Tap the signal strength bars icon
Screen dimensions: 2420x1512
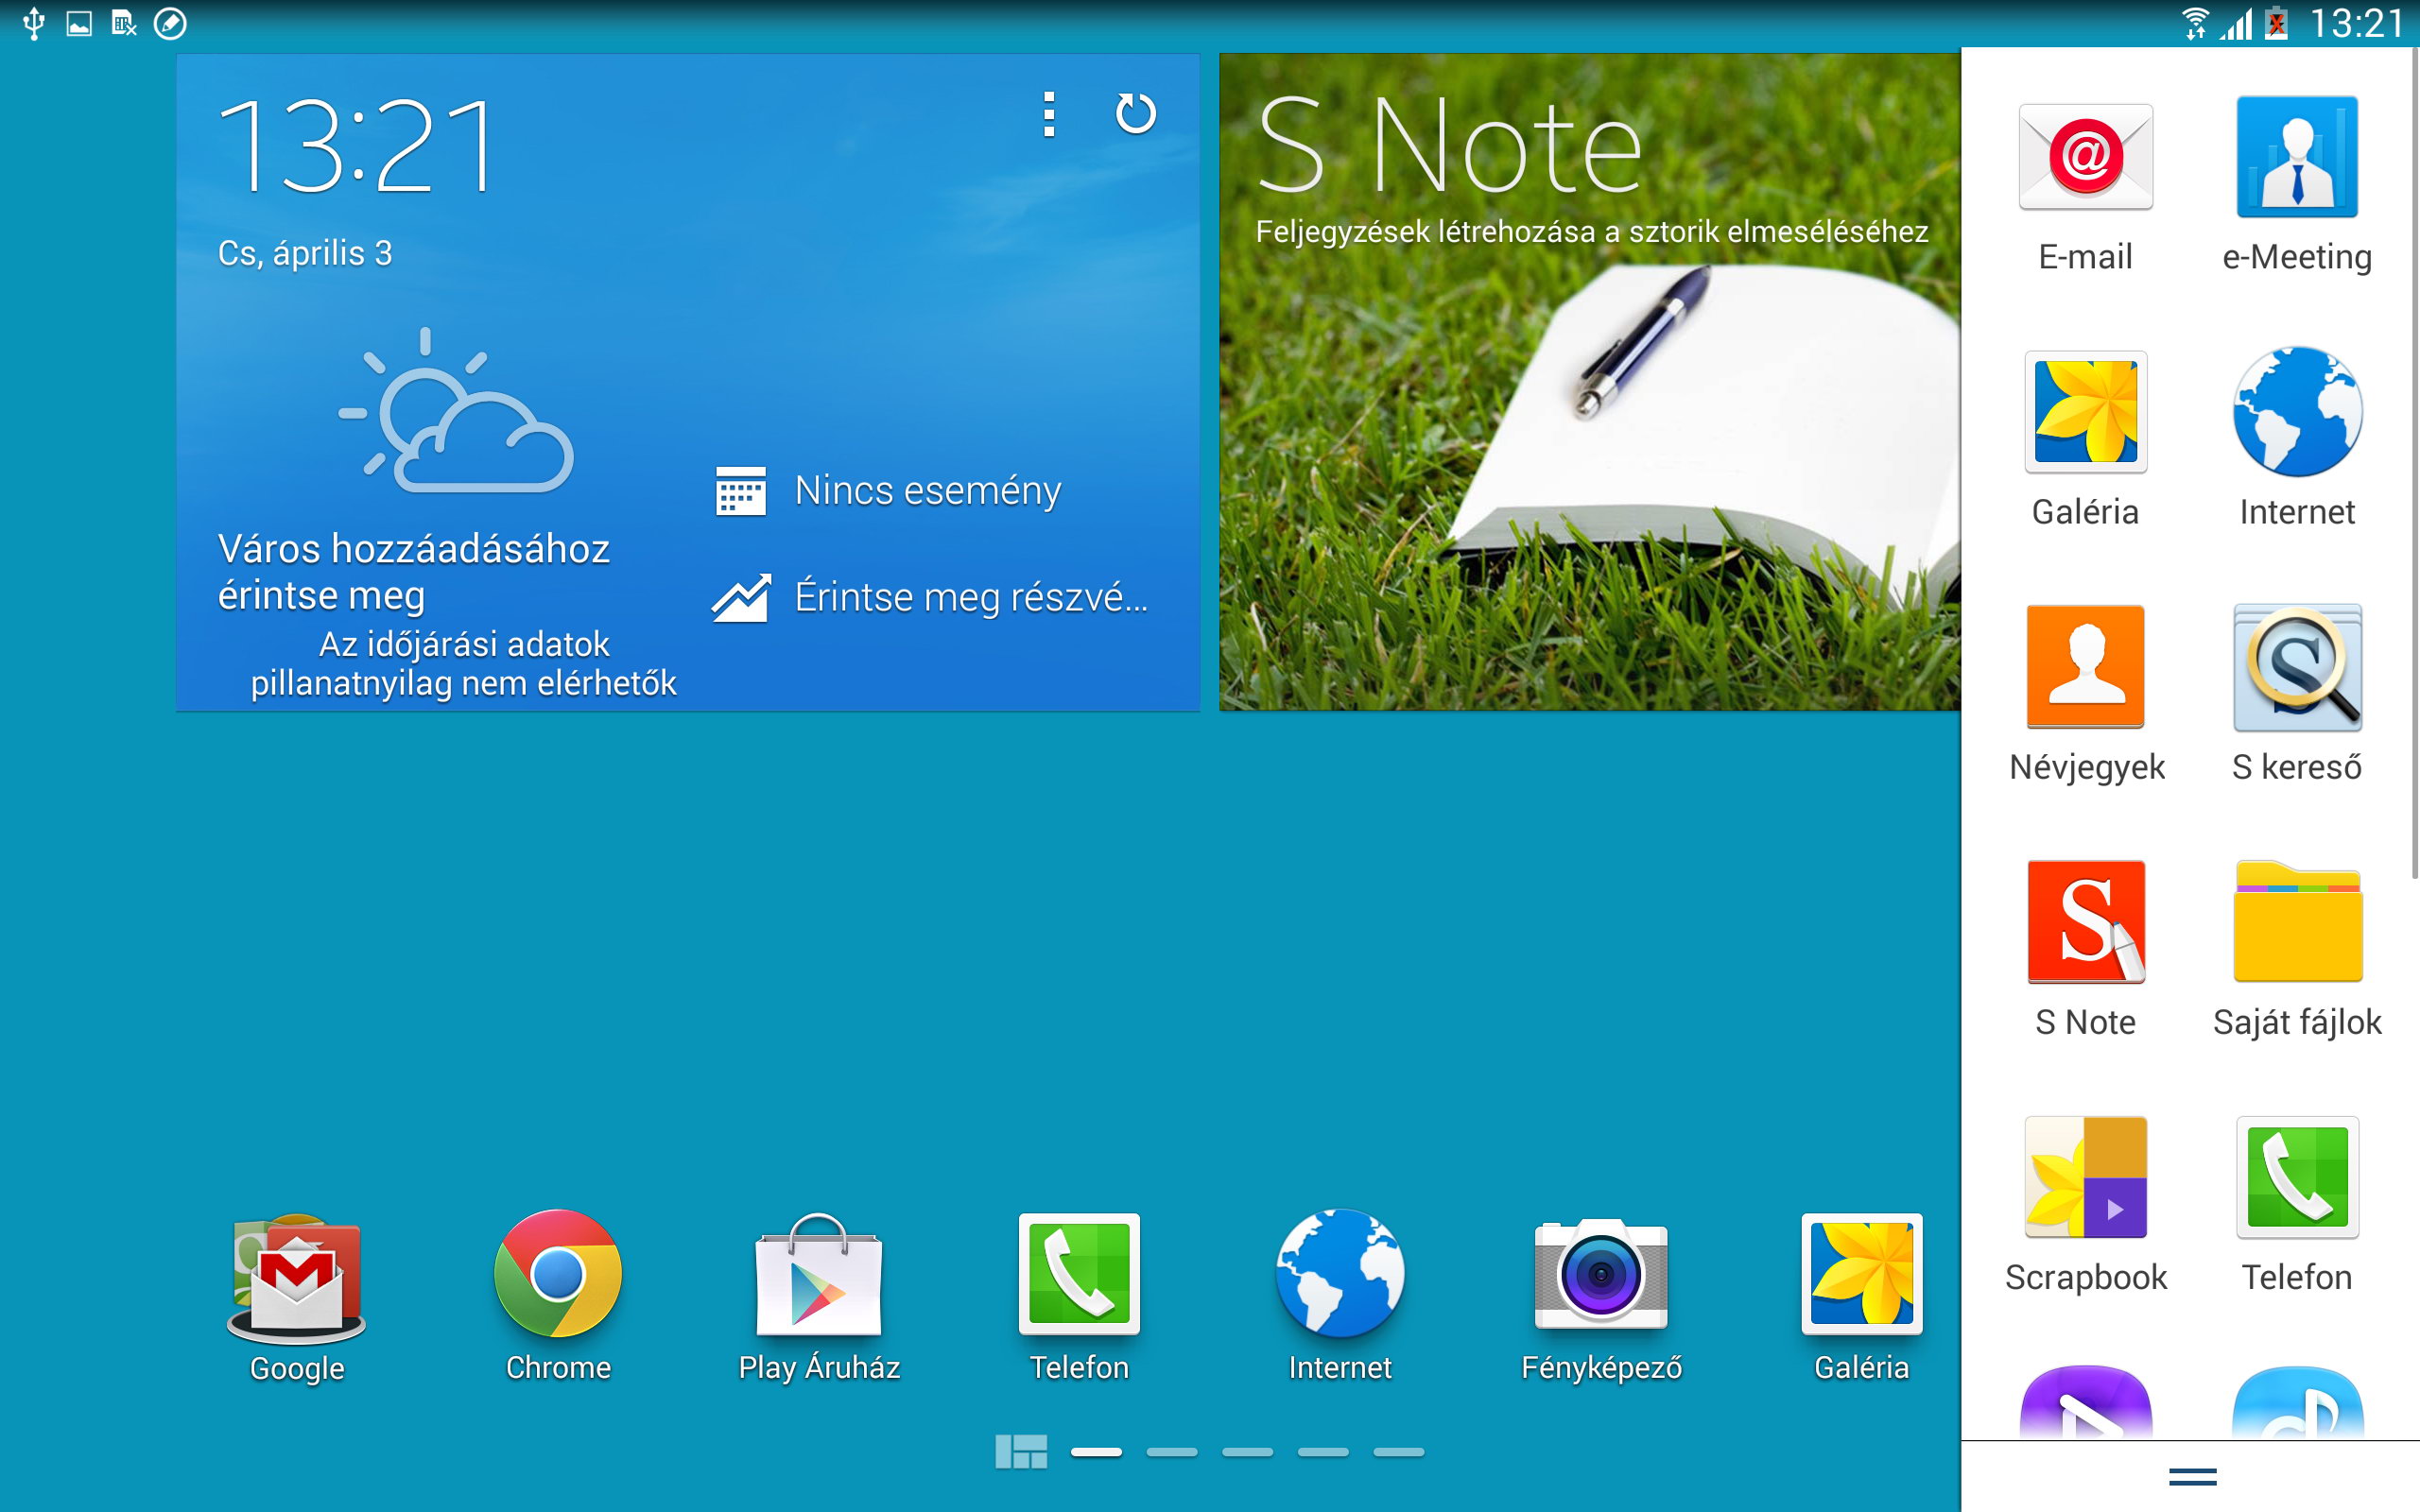2236,23
